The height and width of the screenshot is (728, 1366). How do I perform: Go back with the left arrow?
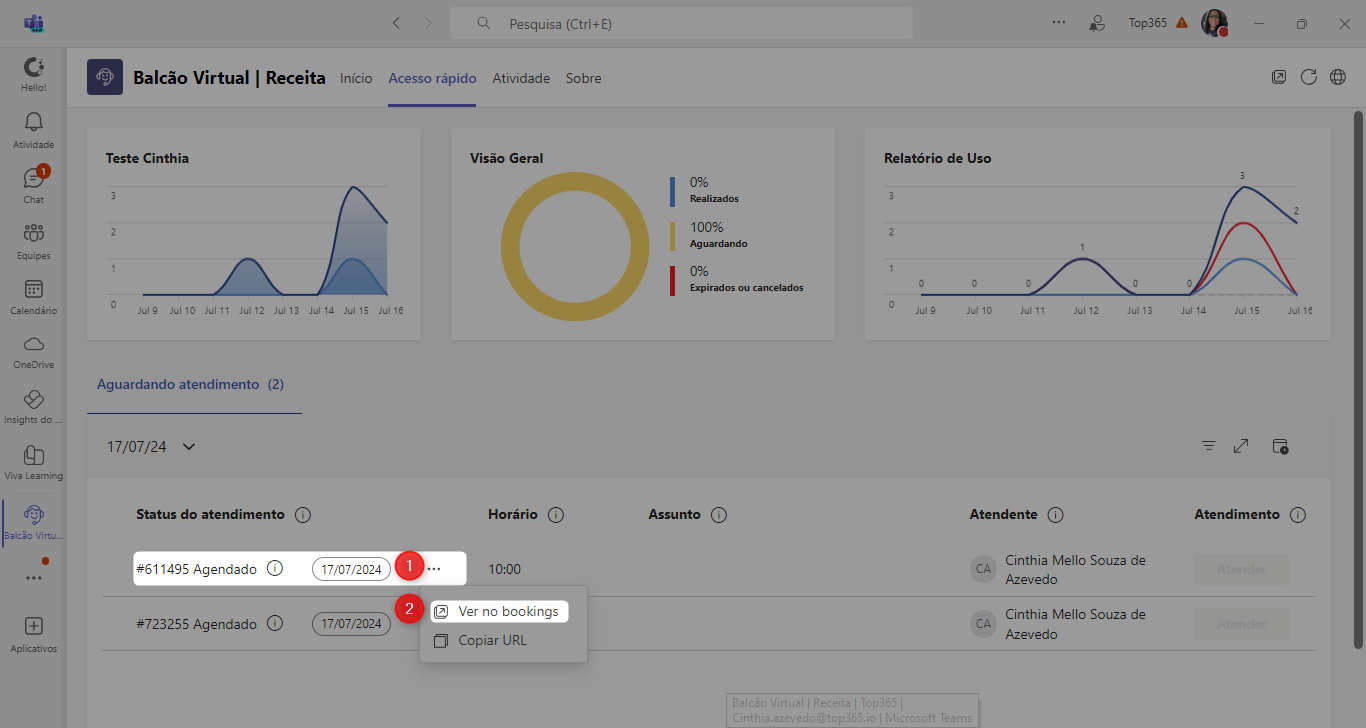click(x=396, y=22)
